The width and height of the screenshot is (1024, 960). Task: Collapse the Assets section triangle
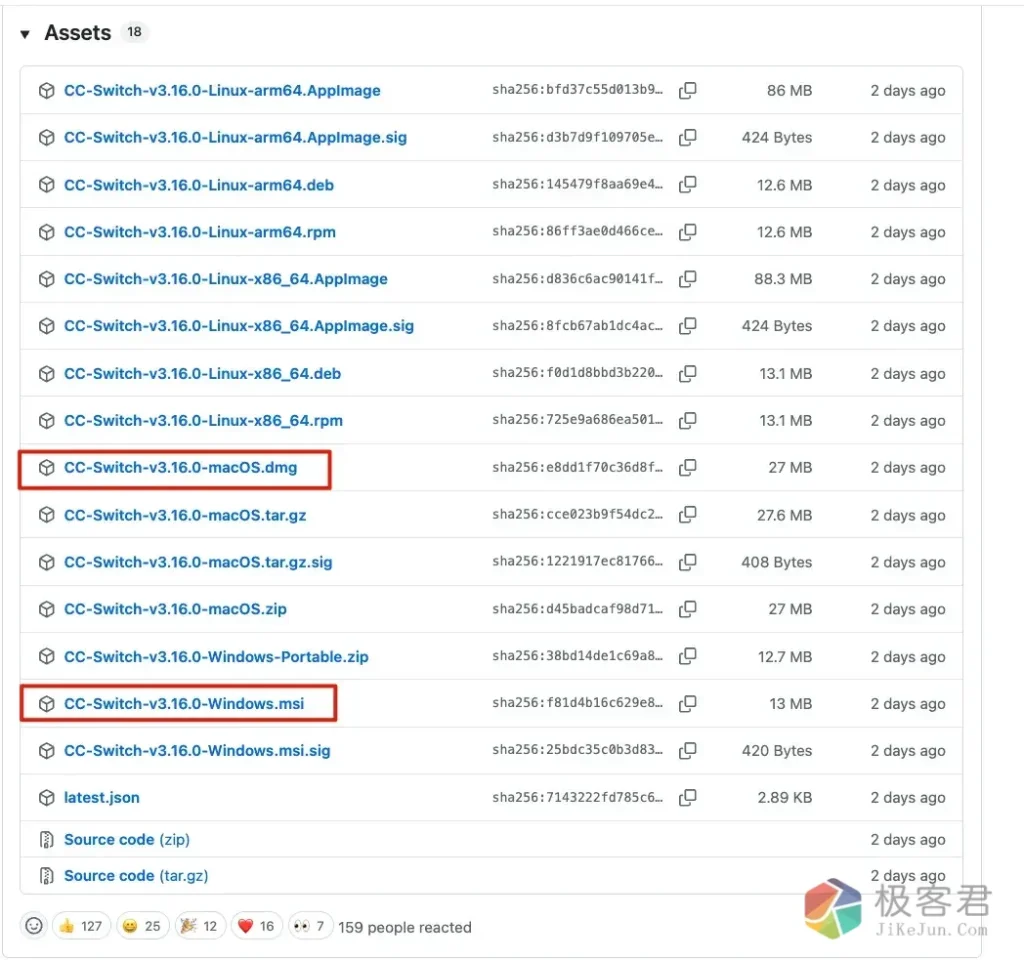(25, 34)
